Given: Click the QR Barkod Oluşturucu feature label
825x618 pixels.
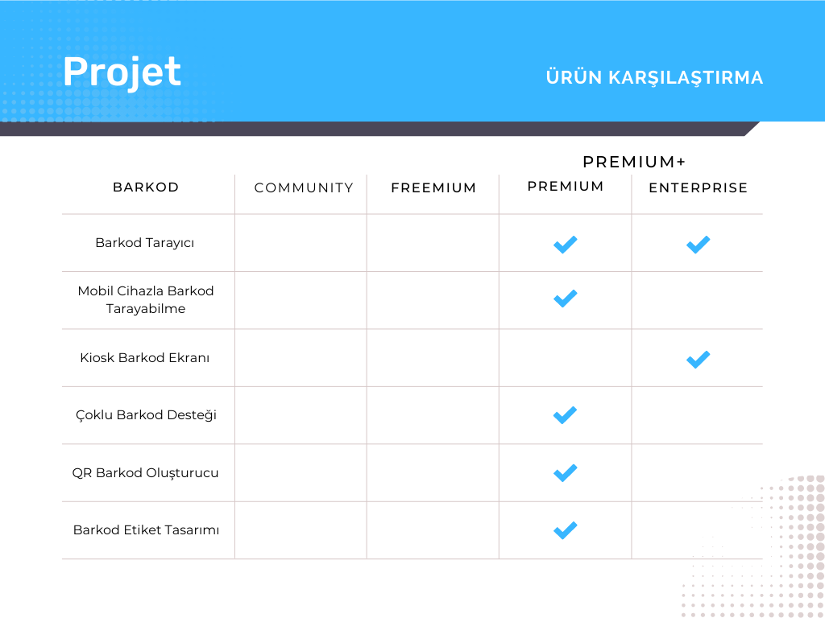Looking at the screenshot, I should coord(145,473).
